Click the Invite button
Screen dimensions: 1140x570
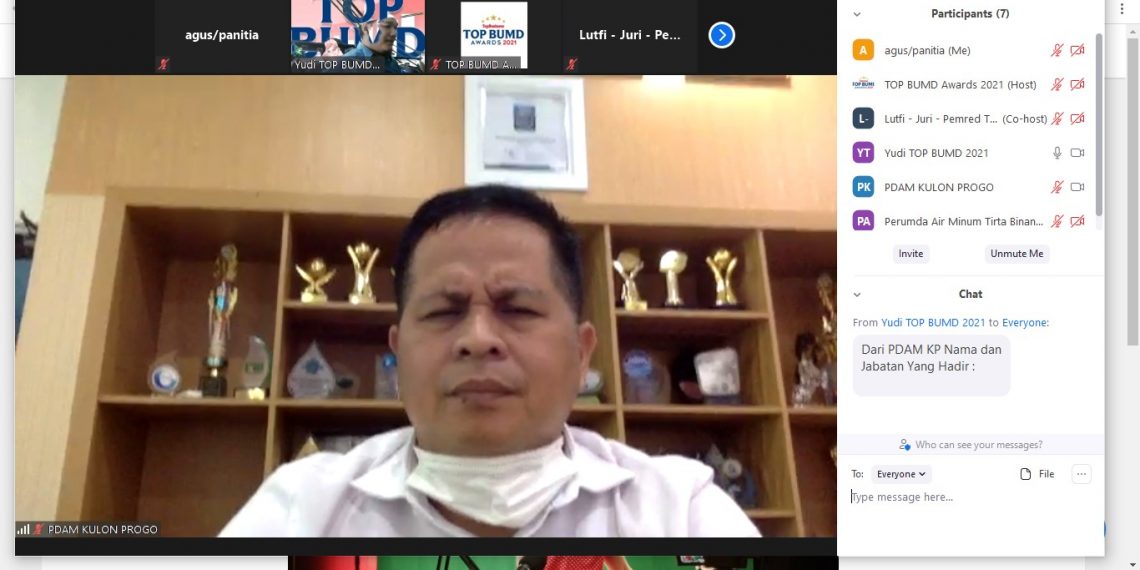(911, 254)
